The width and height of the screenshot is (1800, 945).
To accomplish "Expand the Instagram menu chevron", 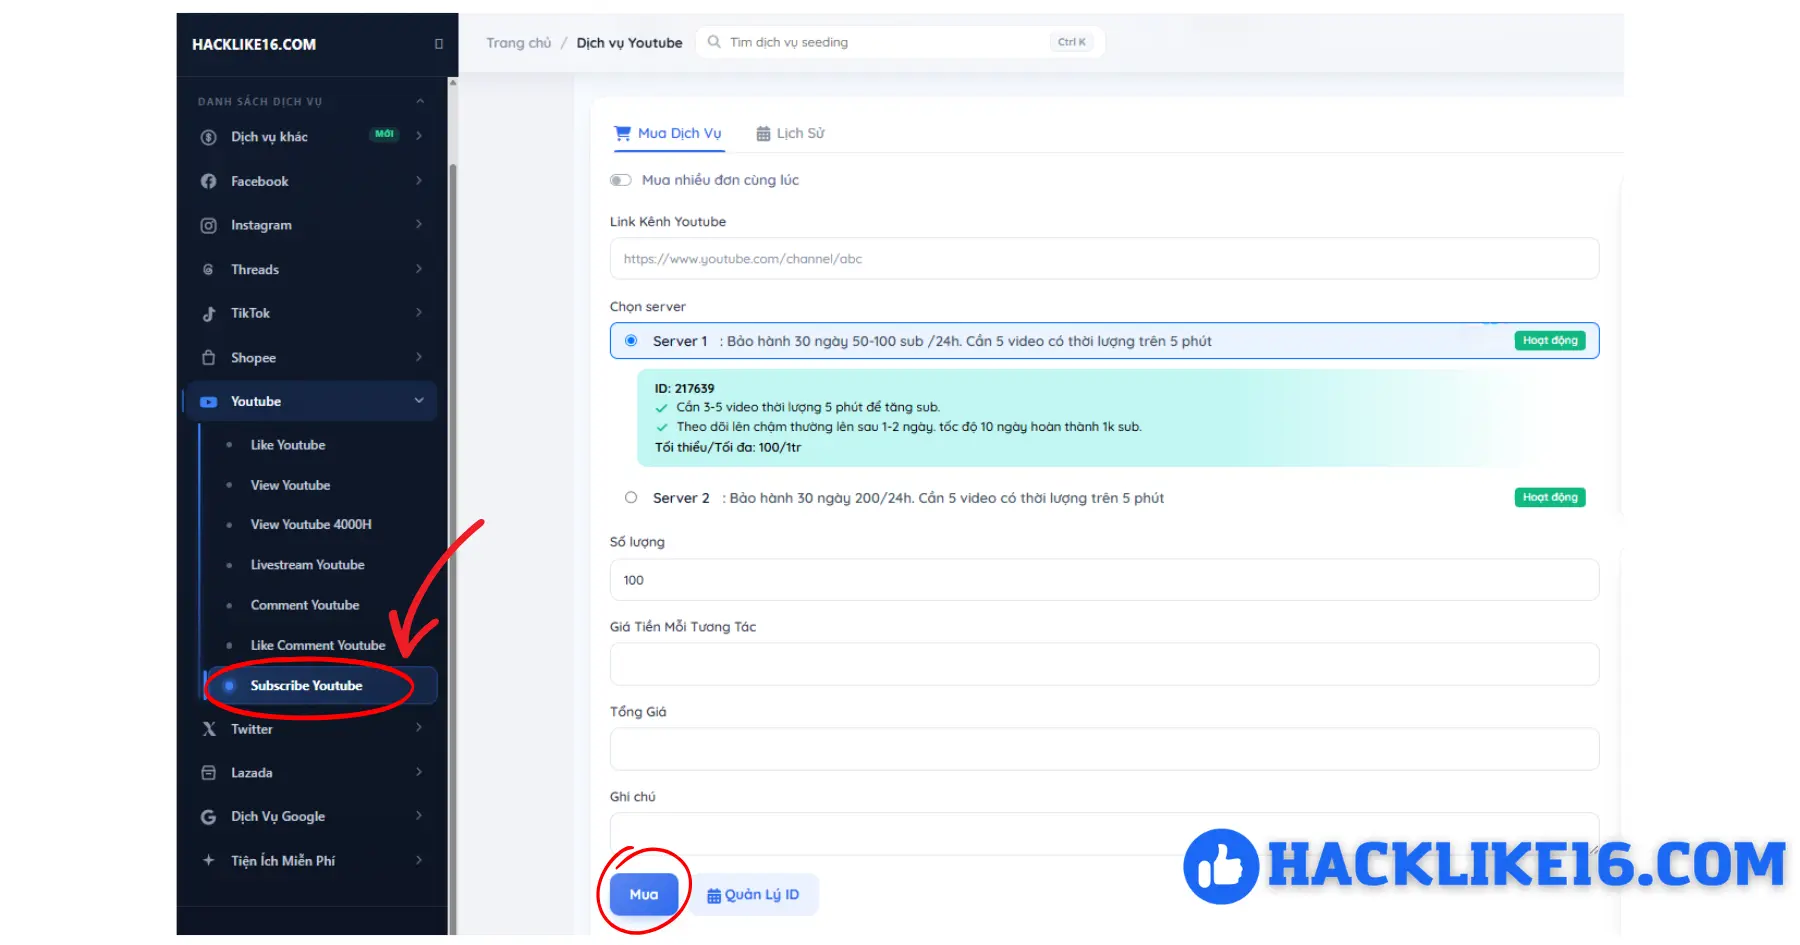I will coord(419,224).
